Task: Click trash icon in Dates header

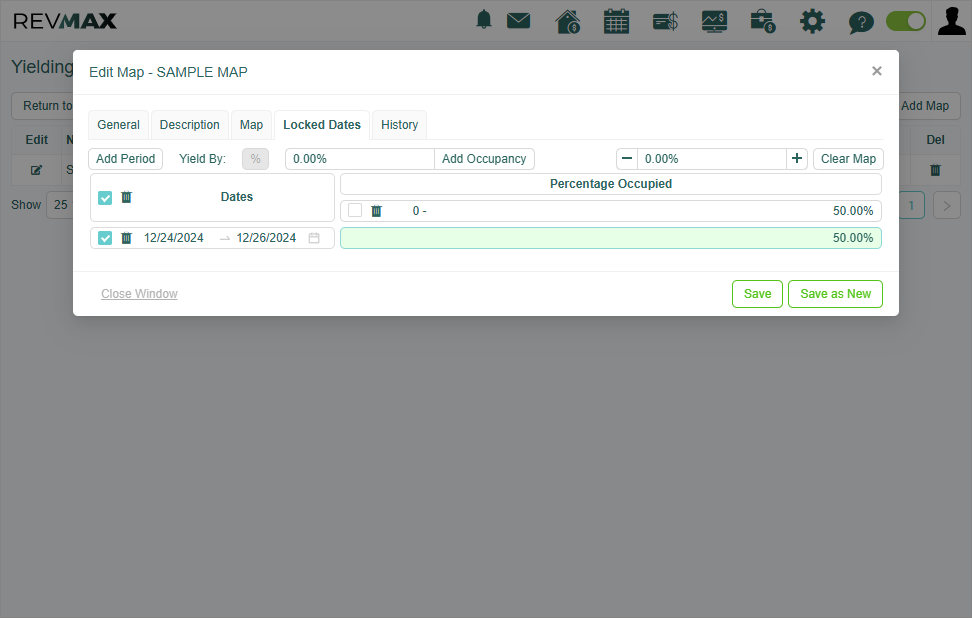Action: 126,197
